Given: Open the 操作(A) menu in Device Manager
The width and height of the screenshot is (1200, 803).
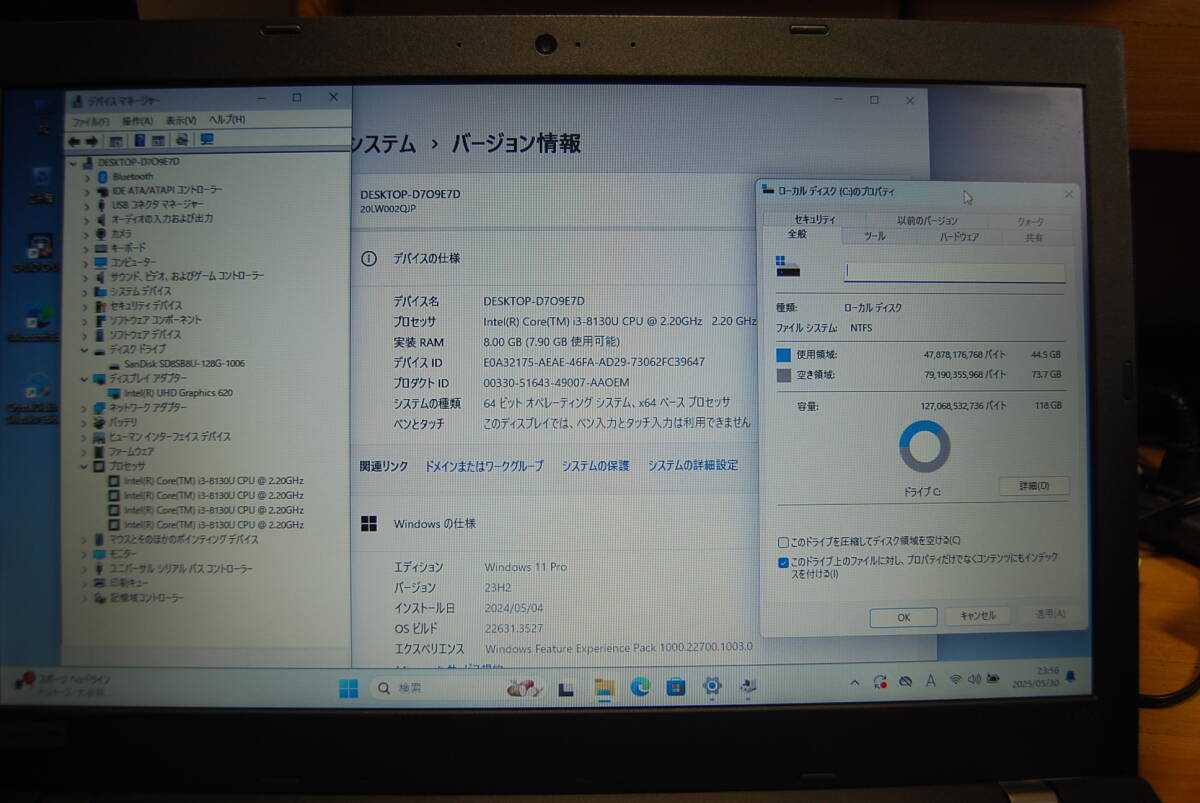Looking at the screenshot, I should [137, 120].
